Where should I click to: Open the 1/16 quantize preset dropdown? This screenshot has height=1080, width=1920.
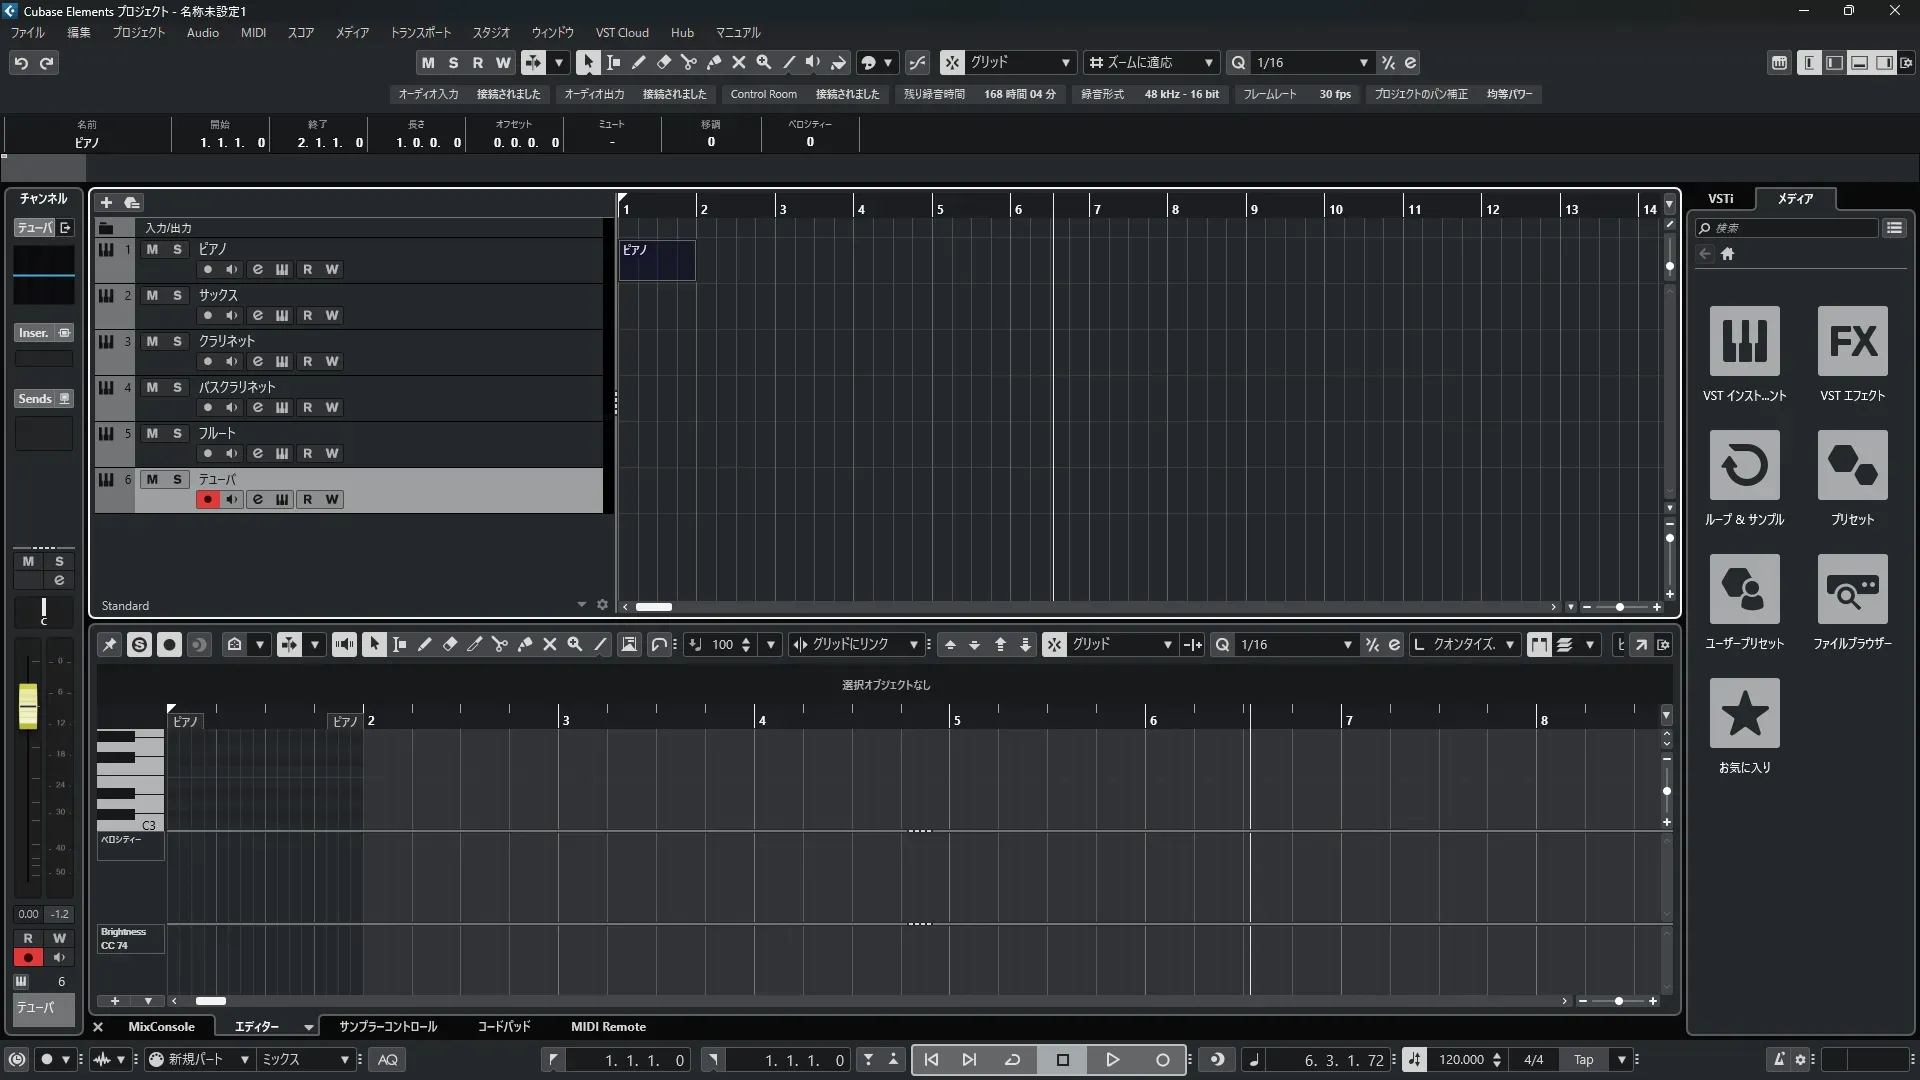coord(1363,62)
